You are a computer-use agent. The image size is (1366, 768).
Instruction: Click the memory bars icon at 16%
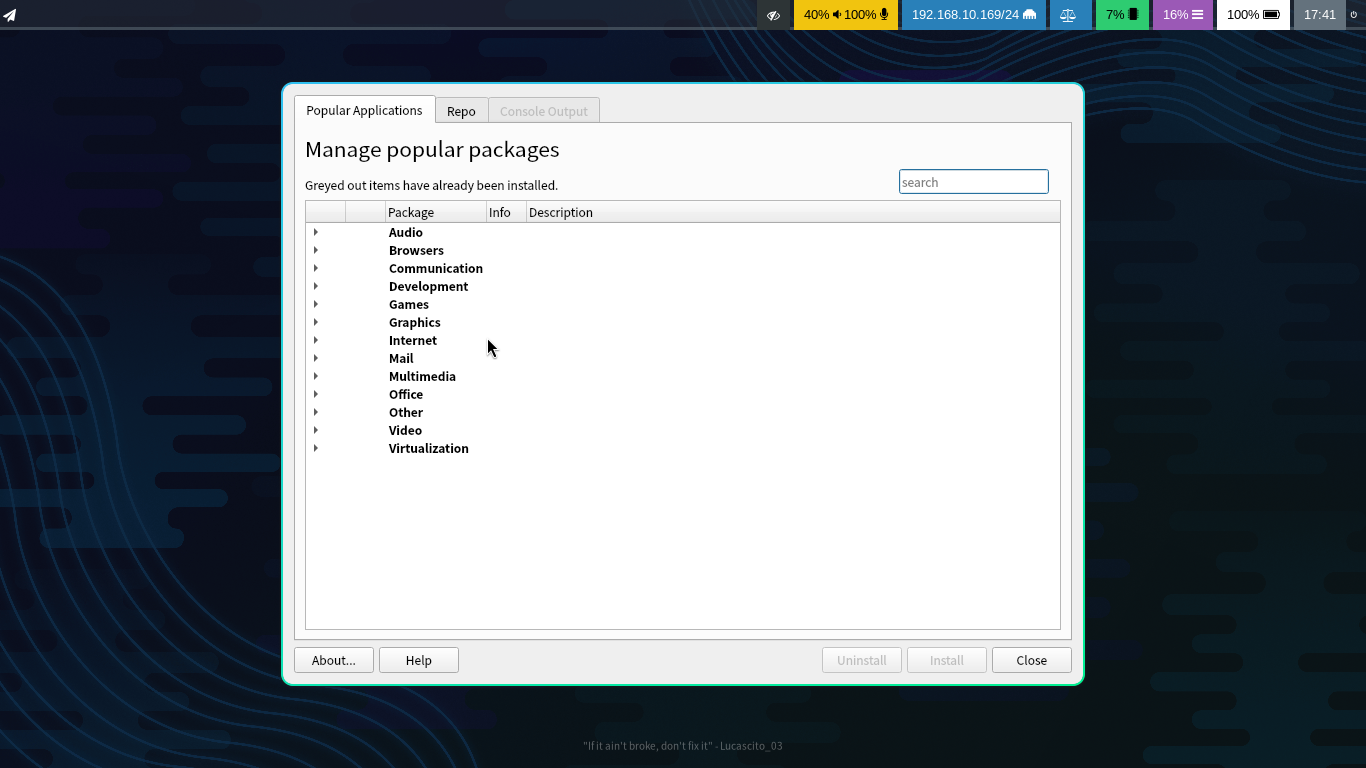pyautogui.click(x=1197, y=15)
